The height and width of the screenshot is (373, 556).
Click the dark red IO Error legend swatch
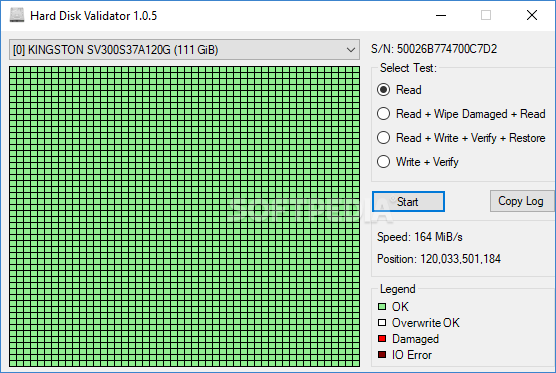(x=382, y=355)
